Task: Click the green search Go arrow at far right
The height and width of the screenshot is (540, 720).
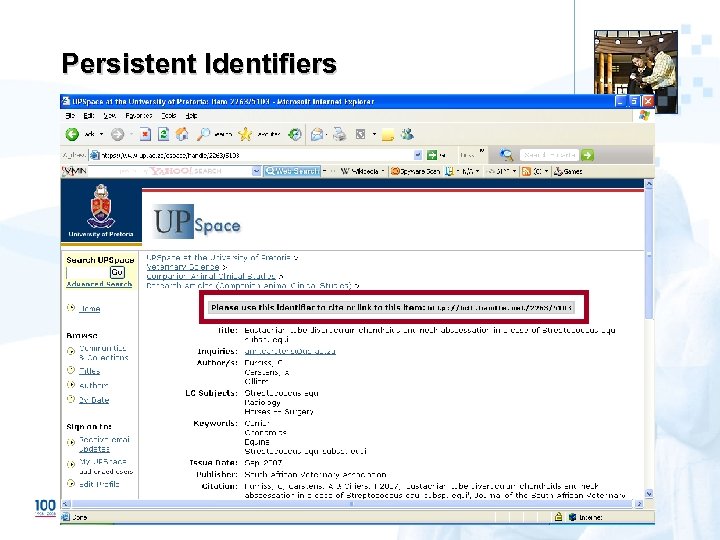Action: tap(587, 155)
